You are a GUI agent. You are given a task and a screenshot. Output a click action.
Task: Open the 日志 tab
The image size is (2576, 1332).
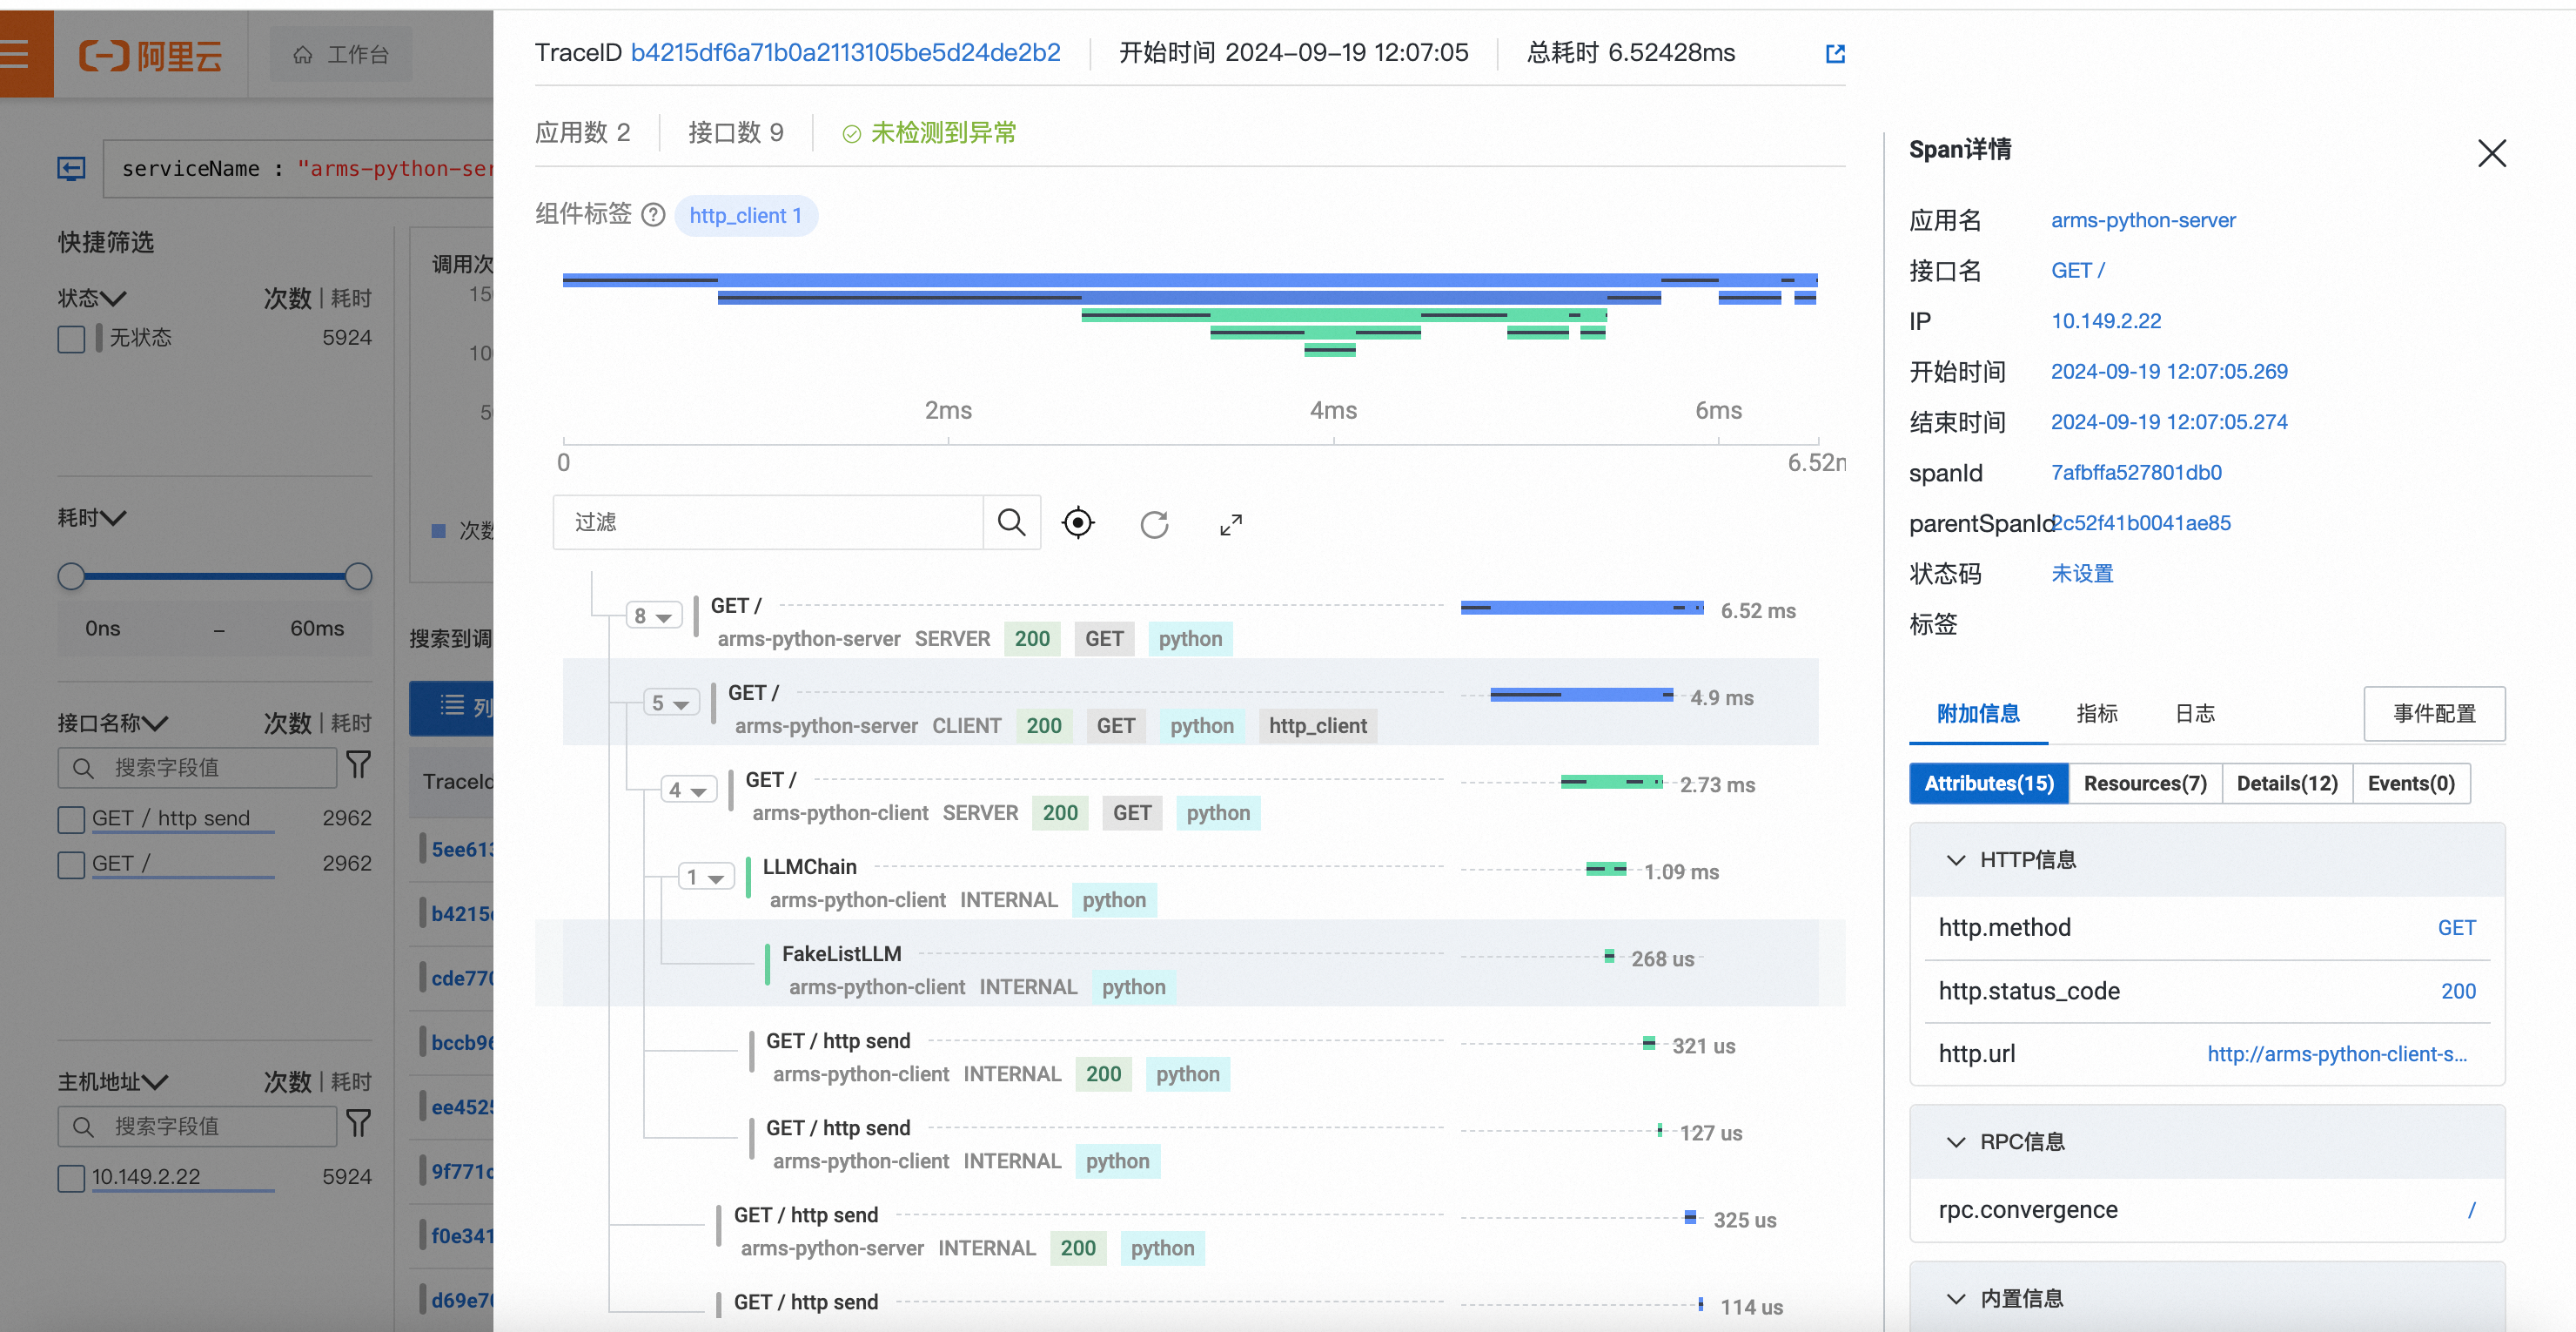[x=2194, y=713]
